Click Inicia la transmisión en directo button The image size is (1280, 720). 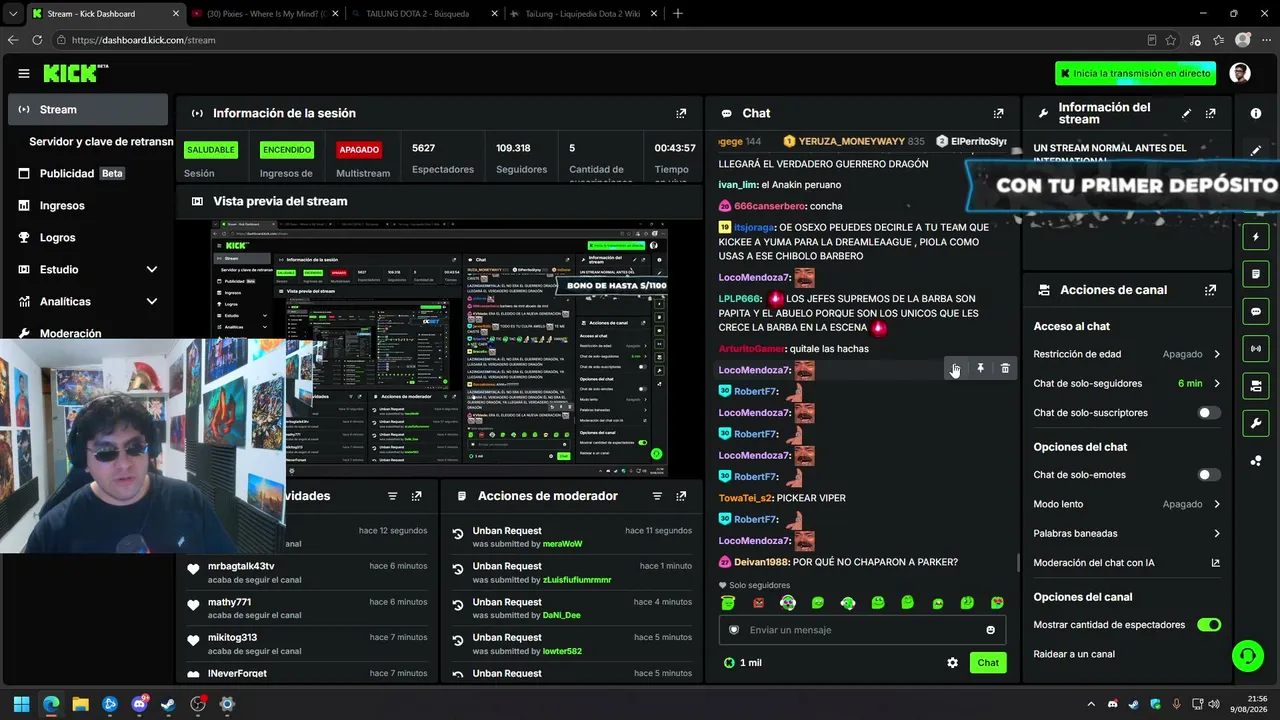coord(1135,73)
